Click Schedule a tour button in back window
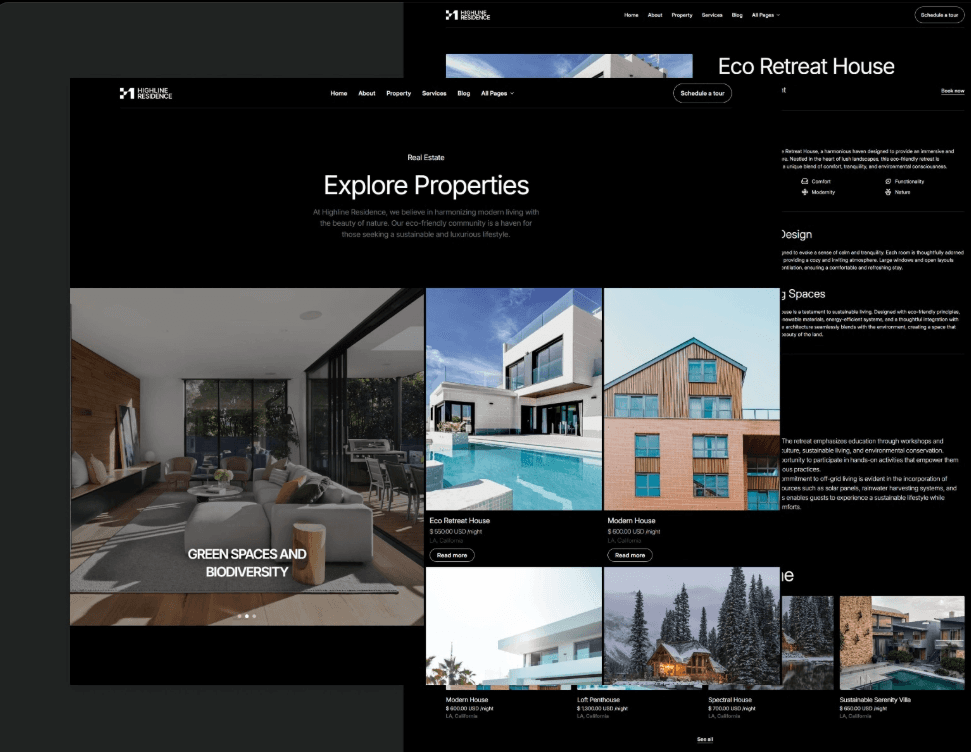Screen dimensions: 971x752 coord(939,15)
